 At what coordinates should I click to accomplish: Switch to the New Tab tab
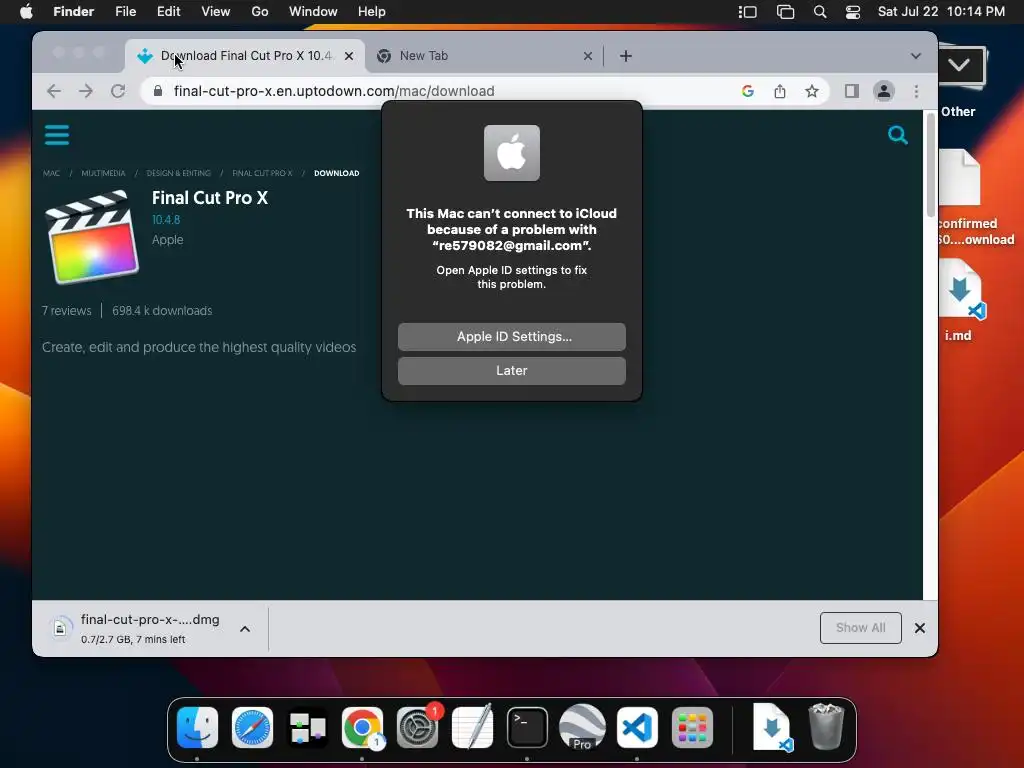pyautogui.click(x=483, y=56)
